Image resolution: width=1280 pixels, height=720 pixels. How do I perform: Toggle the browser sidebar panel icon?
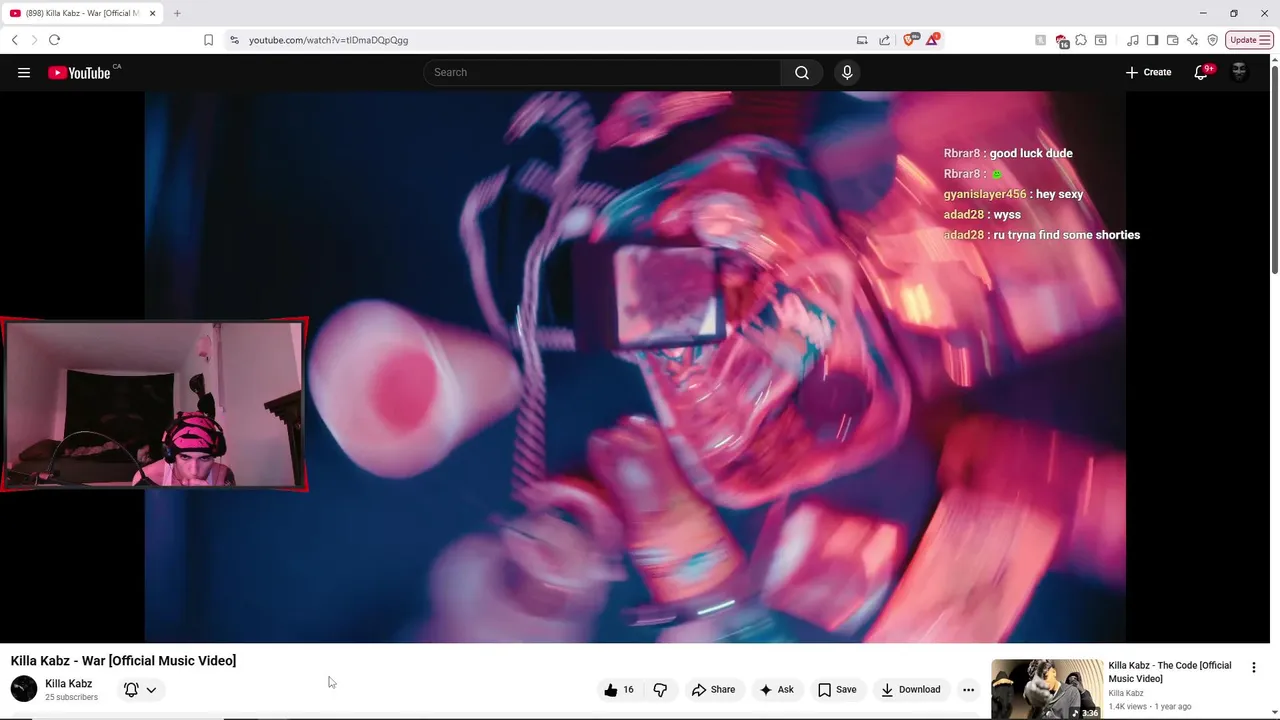coord(1152,40)
